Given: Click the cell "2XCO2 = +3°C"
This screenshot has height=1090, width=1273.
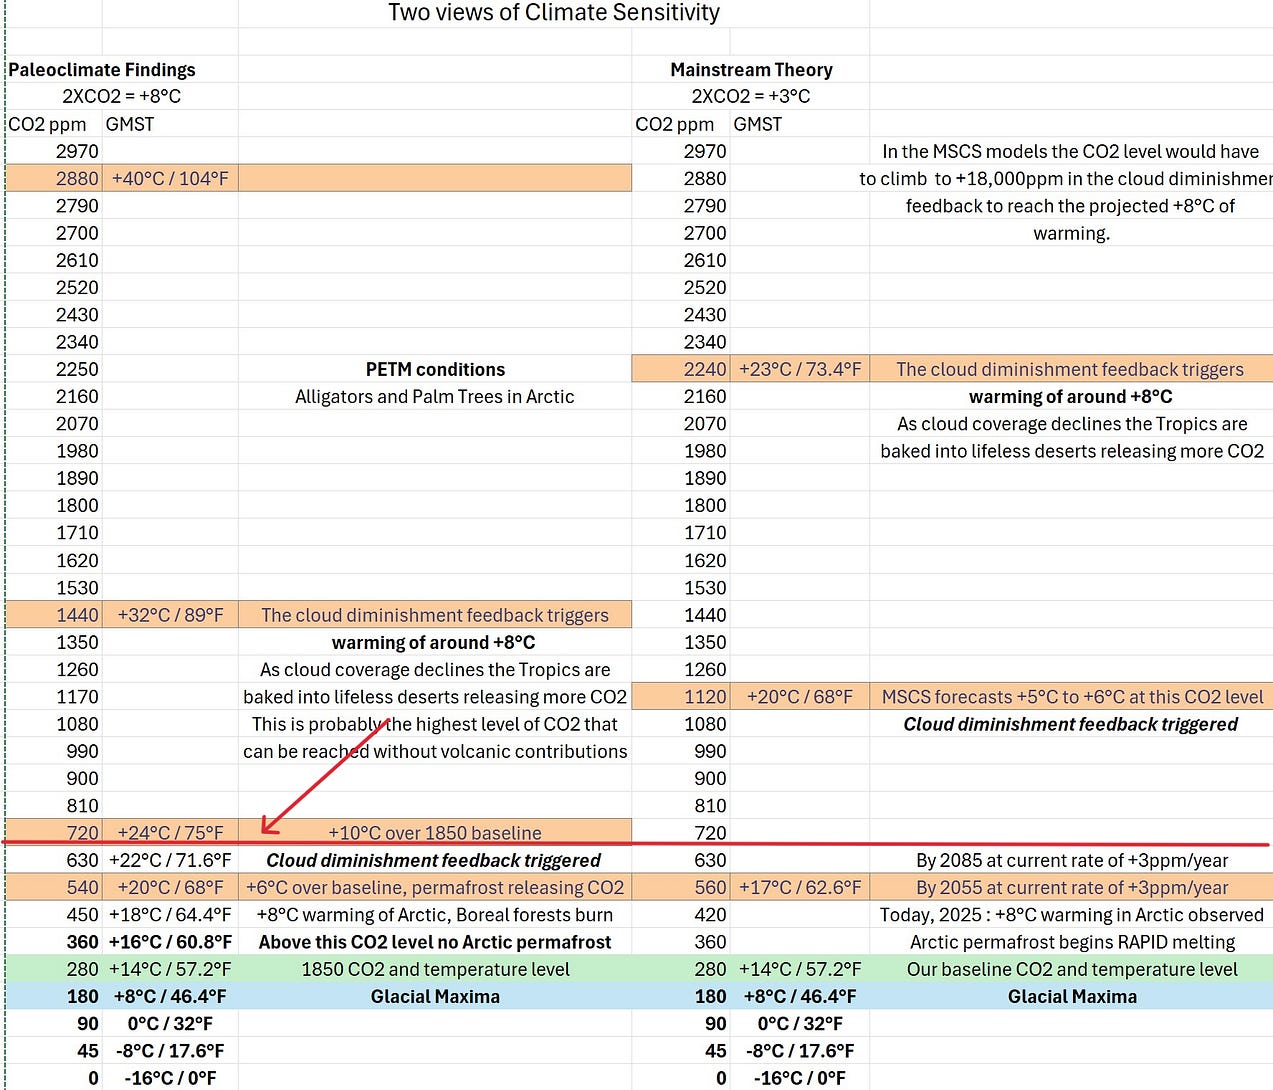Looking at the screenshot, I should 751,97.
